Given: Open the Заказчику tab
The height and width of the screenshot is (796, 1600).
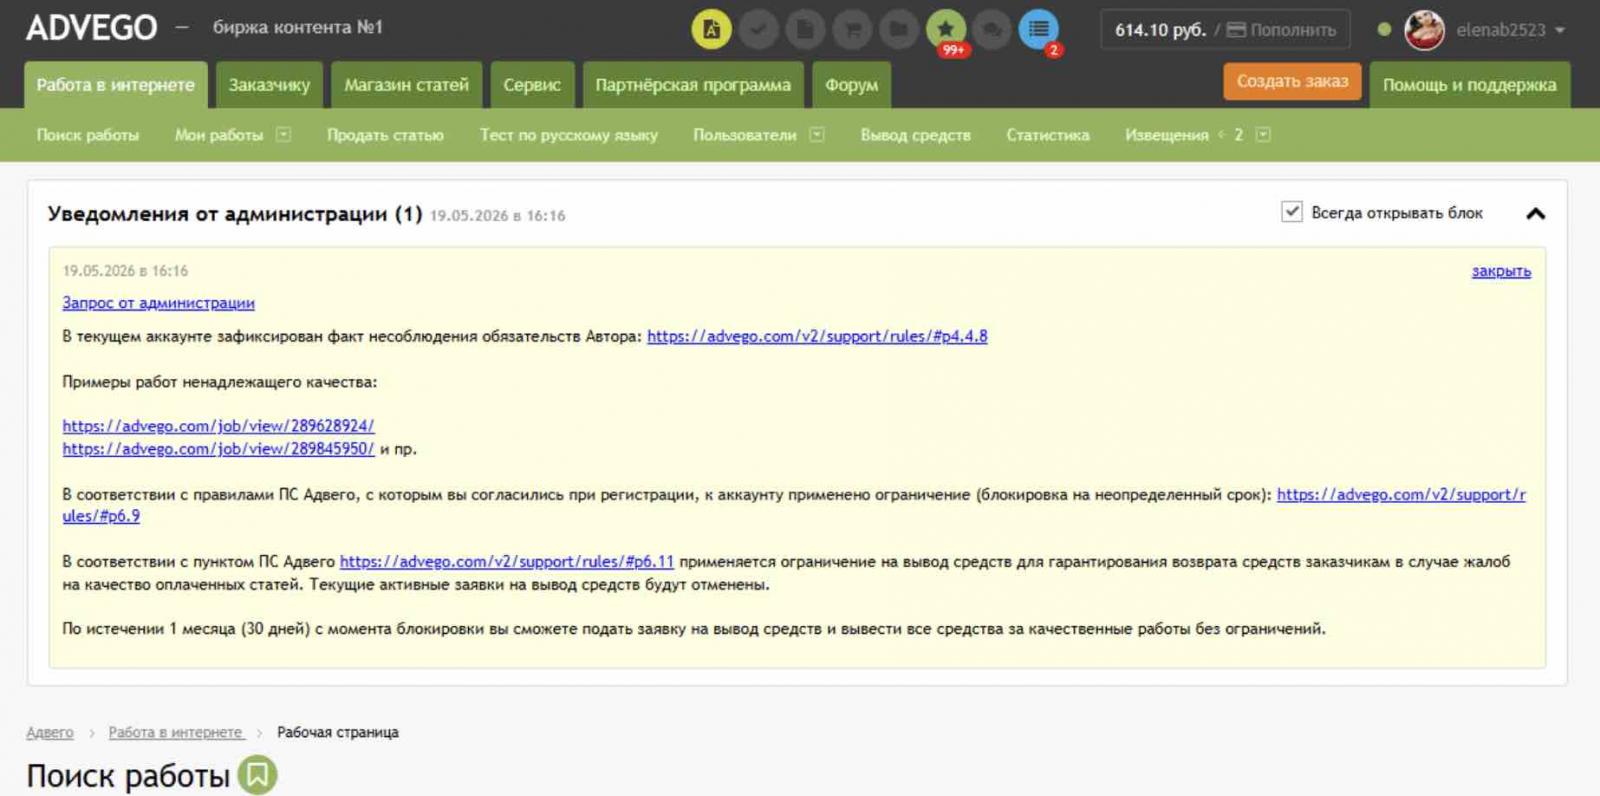Looking at the screenshot, I should pyautogui.click(x=269, y=85).
